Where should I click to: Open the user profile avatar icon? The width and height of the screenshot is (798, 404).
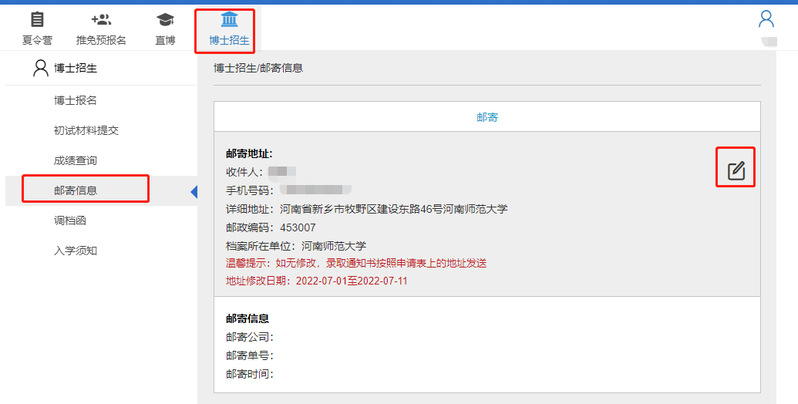(x=767, y=19)
